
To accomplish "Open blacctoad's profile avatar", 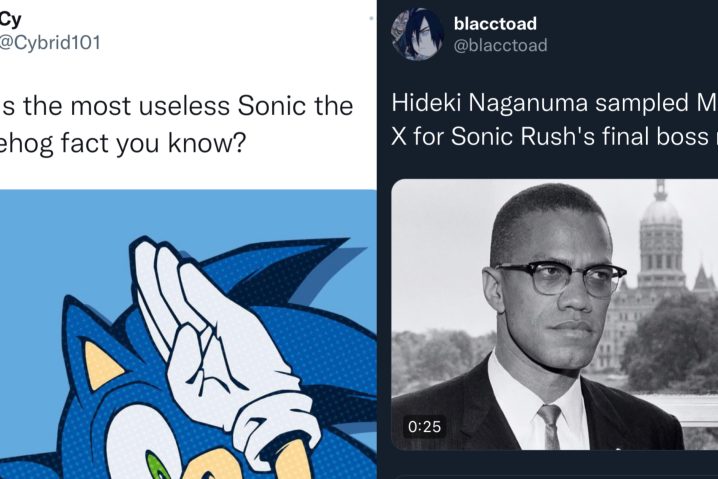I will coord(417,34).
